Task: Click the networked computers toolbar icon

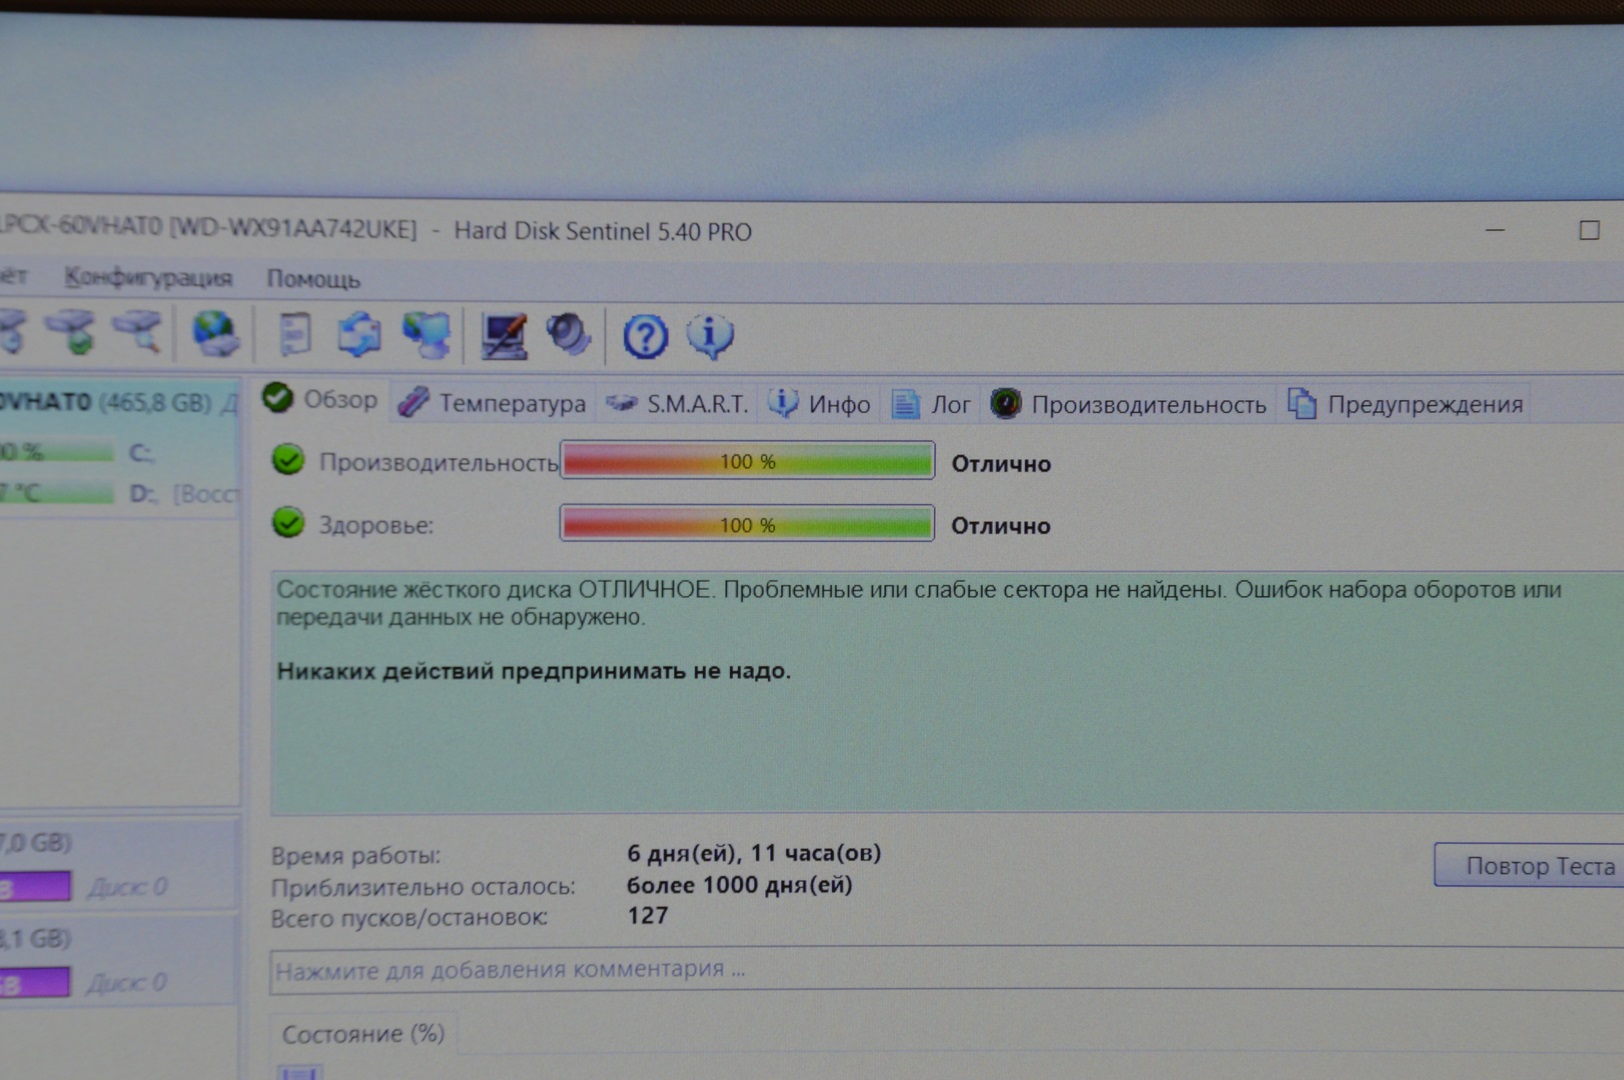Action: [426, 335]
